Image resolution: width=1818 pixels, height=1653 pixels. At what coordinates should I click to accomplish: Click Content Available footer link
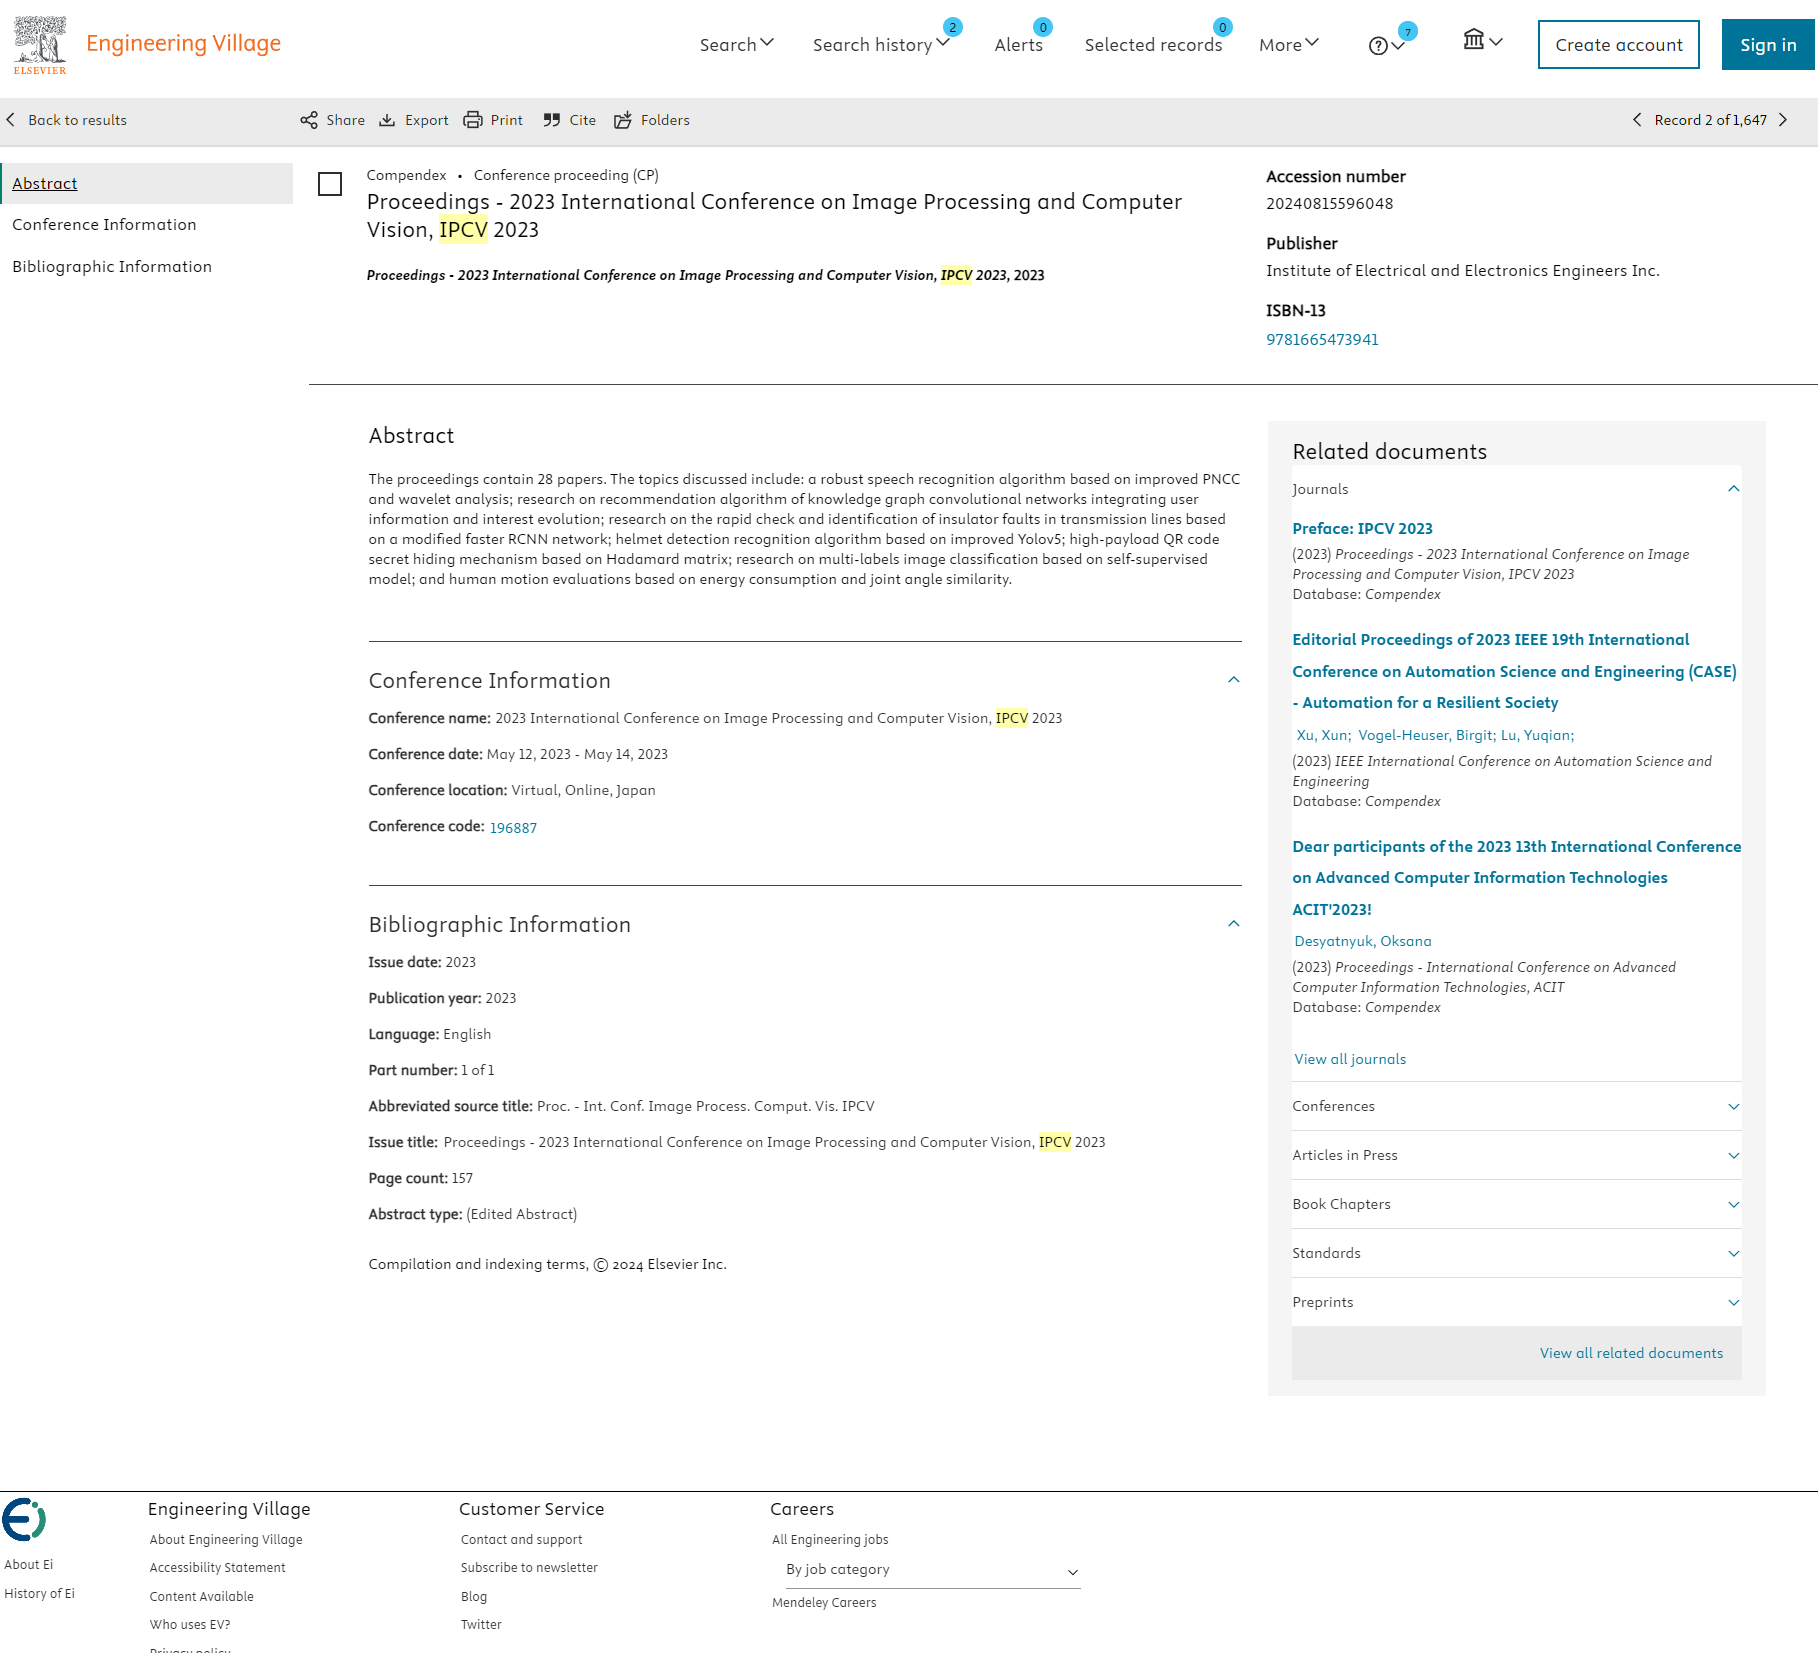[x=201, y=1597]
